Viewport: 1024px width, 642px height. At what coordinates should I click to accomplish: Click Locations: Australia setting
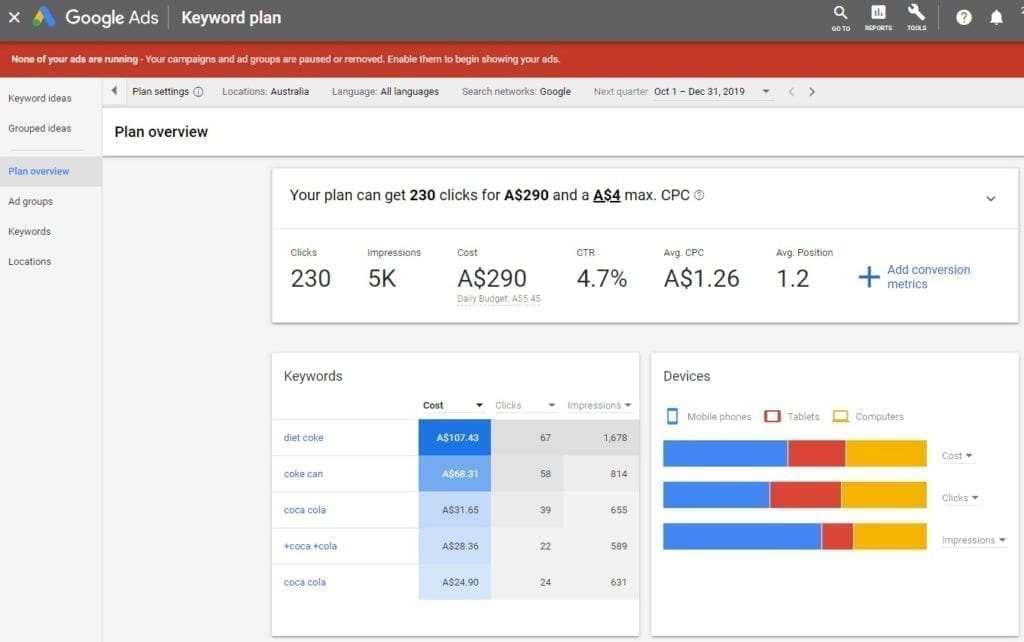pos(266,92)
